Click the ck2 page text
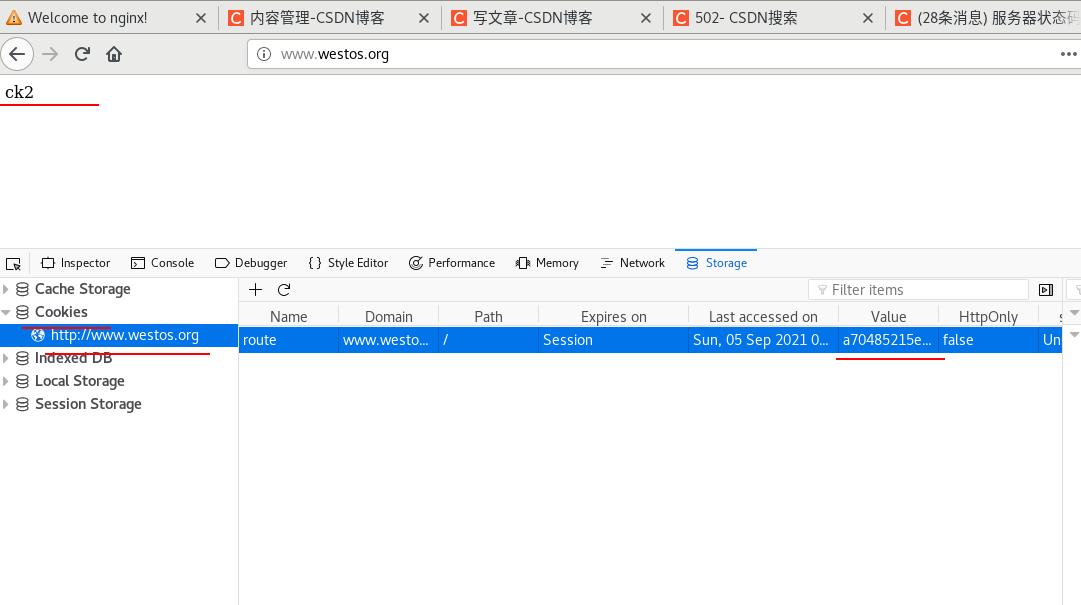This screenshot has width=1081, height=605. click(19, 92)
